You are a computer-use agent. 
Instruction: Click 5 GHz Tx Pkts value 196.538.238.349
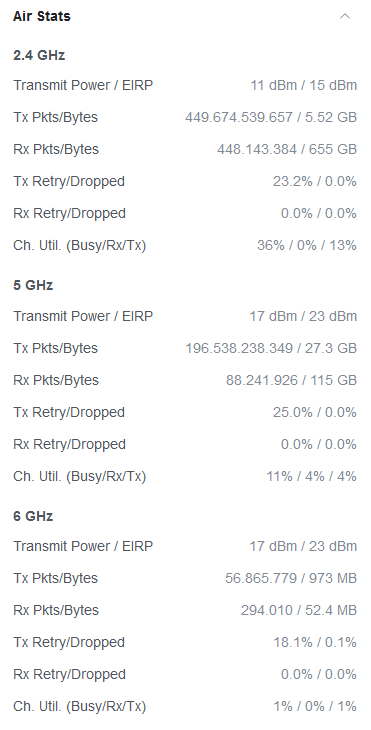pos(239,348)
